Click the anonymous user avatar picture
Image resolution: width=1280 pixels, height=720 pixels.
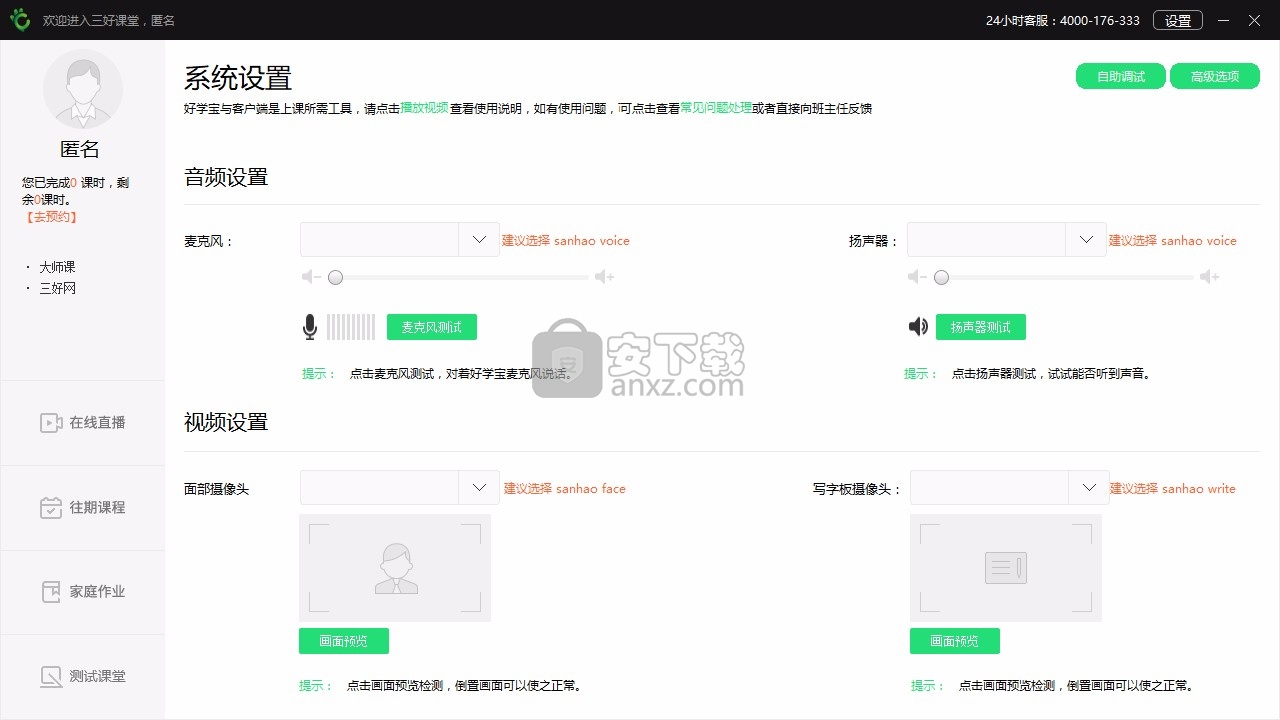click(83, 89)
